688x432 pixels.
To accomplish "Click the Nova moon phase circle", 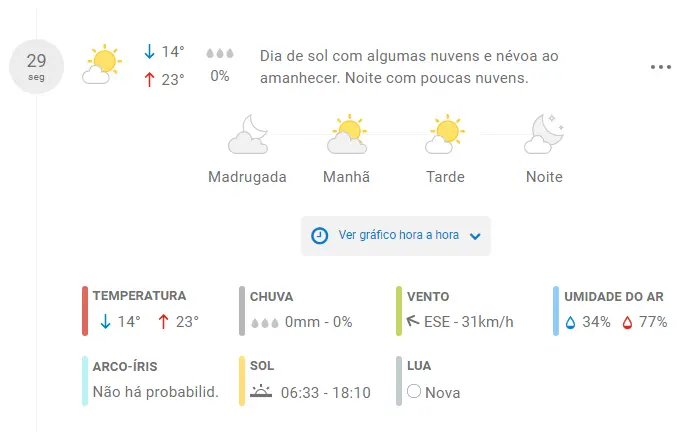I will (x=414, y=391).
